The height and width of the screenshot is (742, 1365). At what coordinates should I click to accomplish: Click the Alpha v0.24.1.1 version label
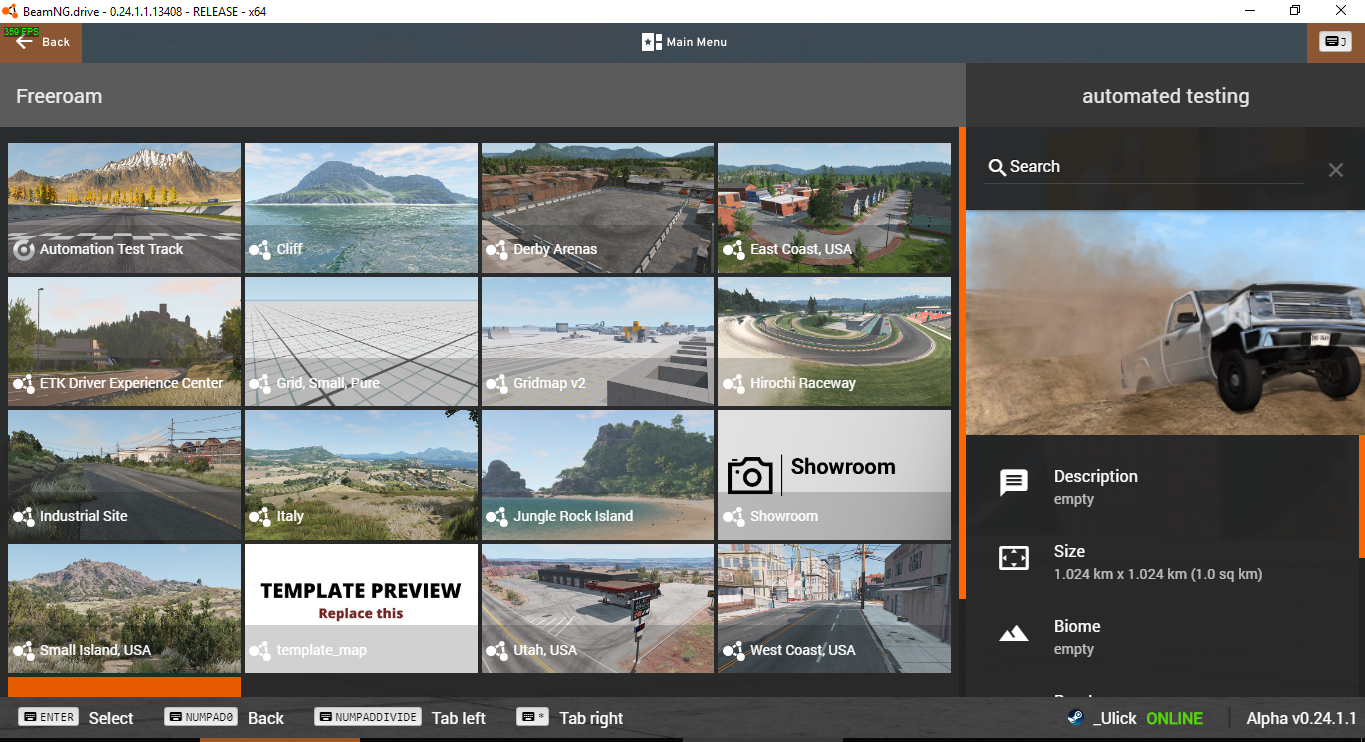point(1301,718)
